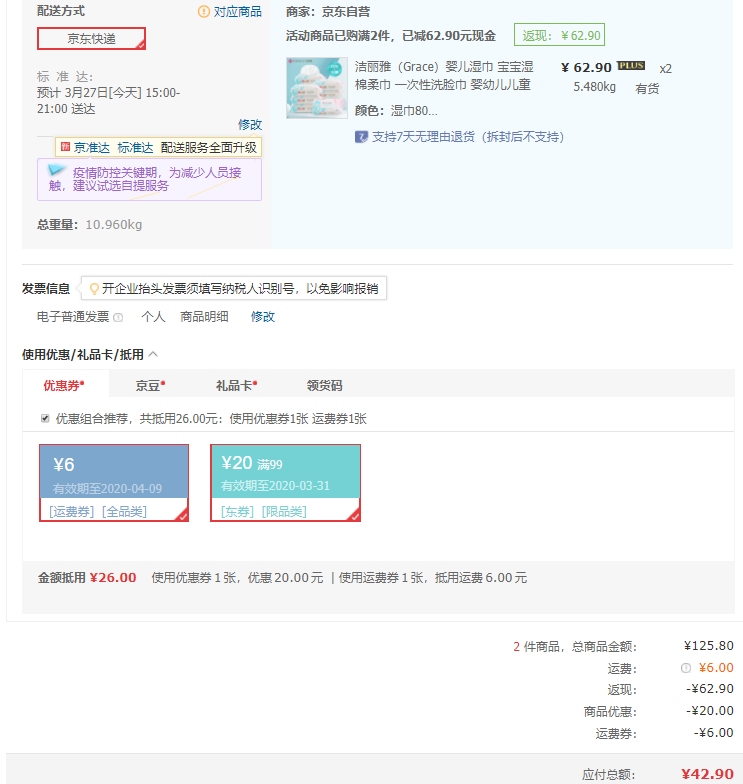Open the 洁丽雅 baby wipes product title
743x784 pixels.
click(x=444, y=76)
